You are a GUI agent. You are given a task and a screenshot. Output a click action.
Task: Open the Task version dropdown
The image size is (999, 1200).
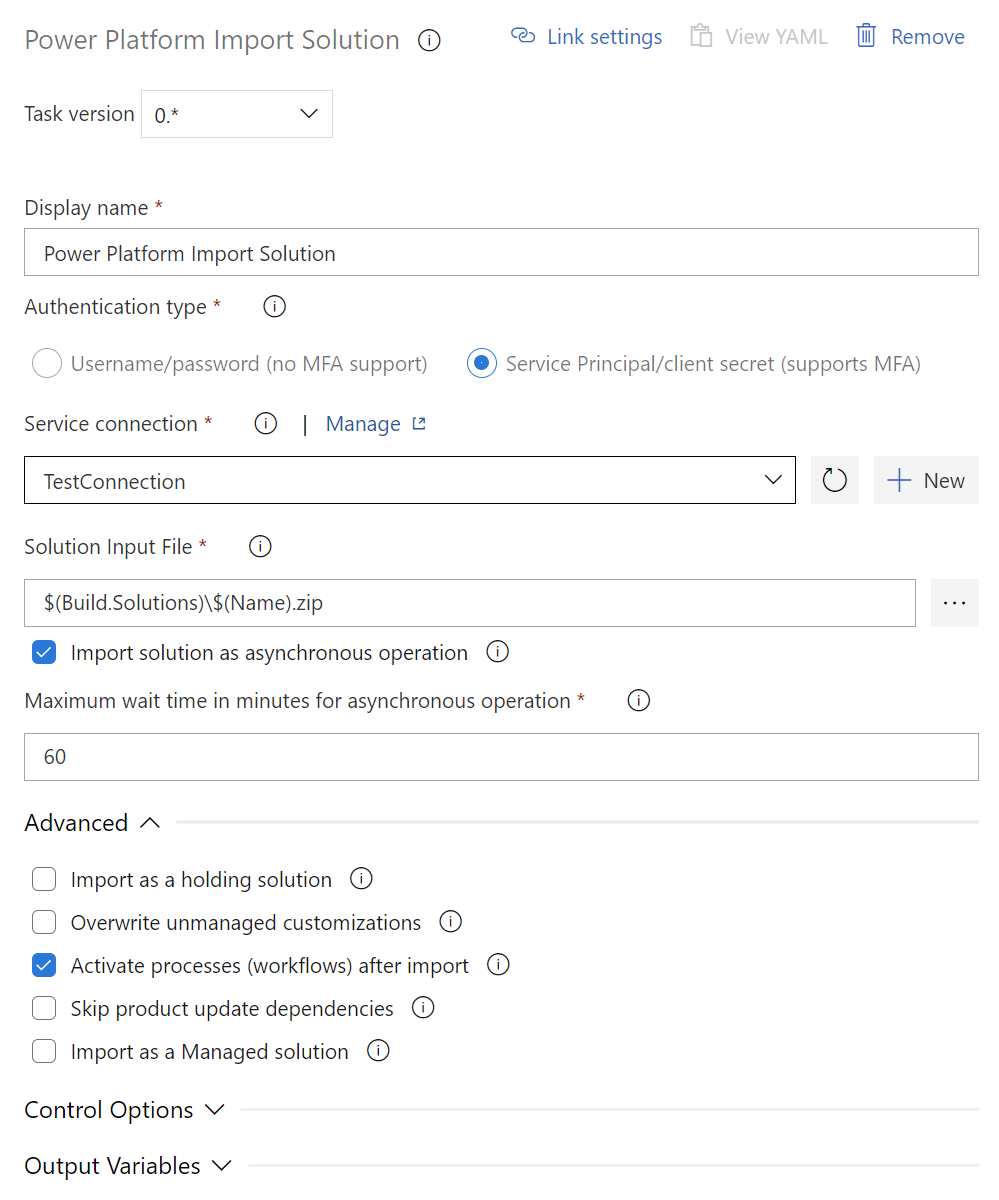pos(237,114)
